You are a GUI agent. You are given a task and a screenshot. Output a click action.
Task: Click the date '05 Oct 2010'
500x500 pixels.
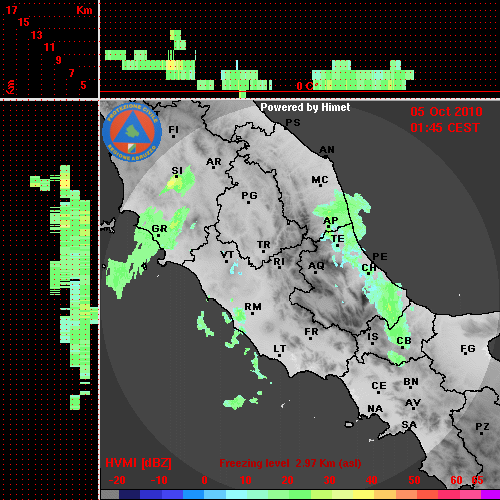[446, 112]
